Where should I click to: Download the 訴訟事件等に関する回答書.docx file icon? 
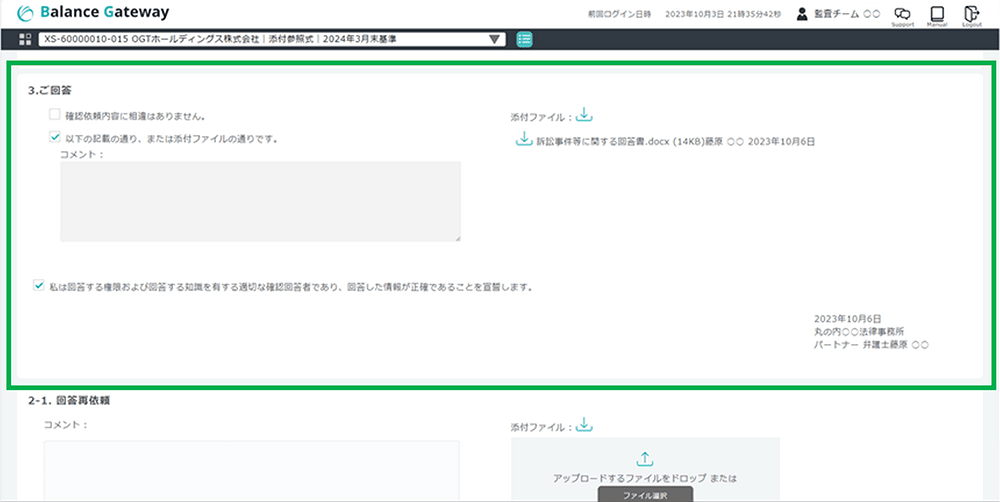click(x=522, y=140)
